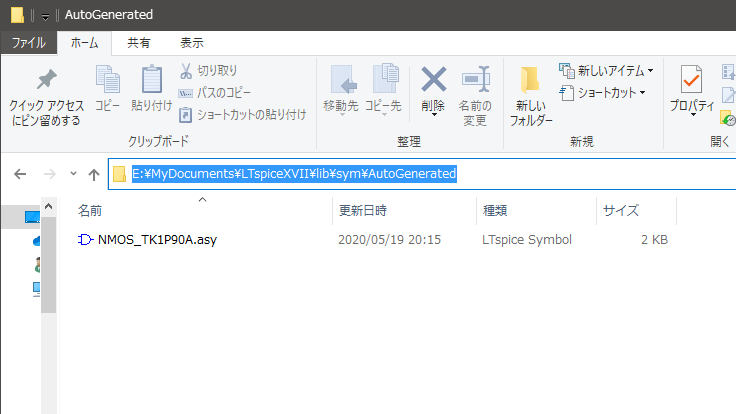The height and width of the screenshot is (414, 736).
Task: Go back with left arrow
Action: point(20,175)
